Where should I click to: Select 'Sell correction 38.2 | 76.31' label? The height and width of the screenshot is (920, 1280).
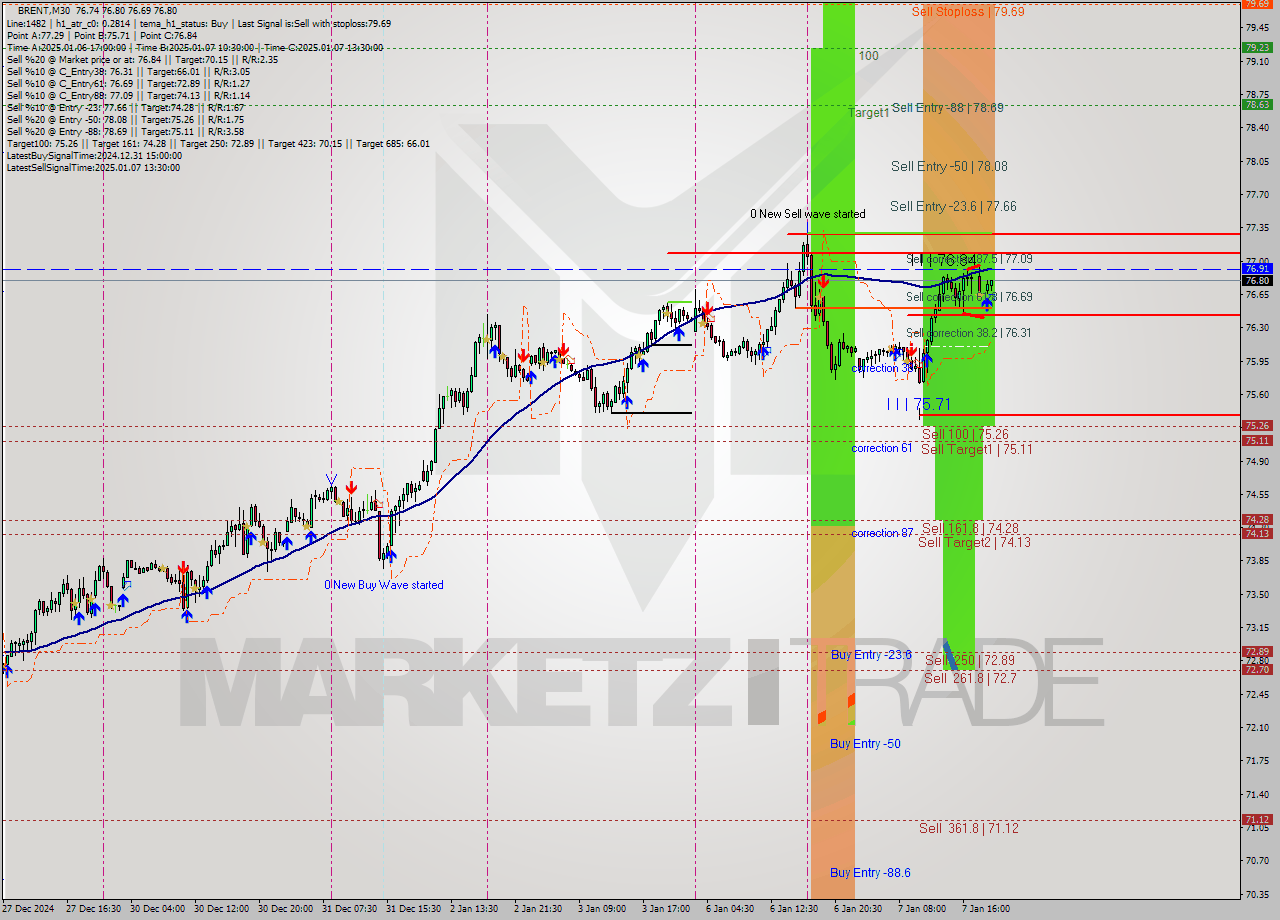969,333
